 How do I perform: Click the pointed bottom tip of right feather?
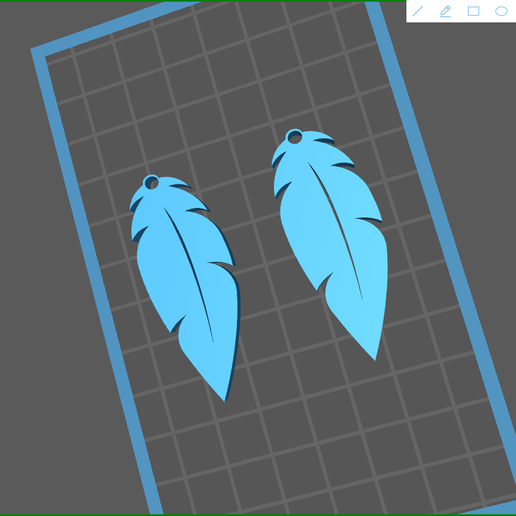point(374,357)
